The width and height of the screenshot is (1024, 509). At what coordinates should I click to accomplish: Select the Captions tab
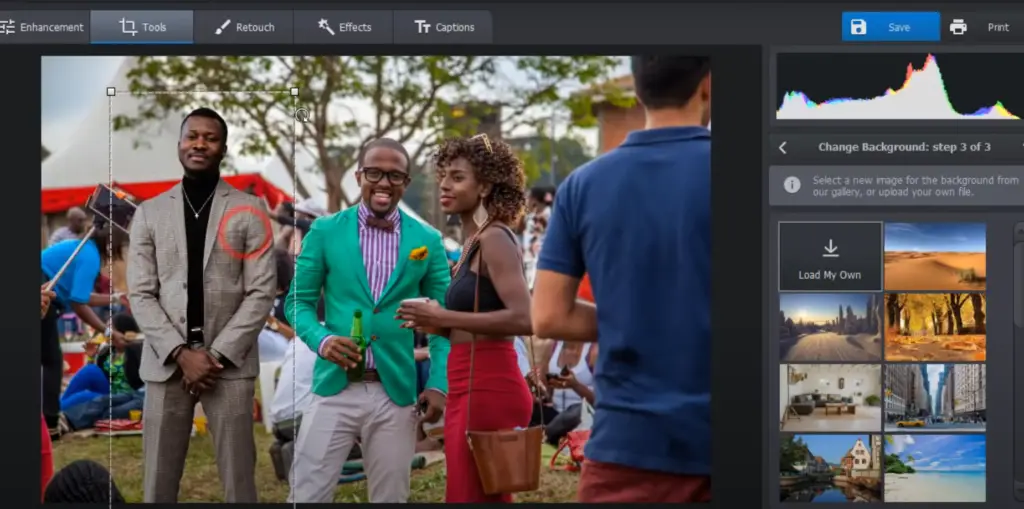(444, 27)
